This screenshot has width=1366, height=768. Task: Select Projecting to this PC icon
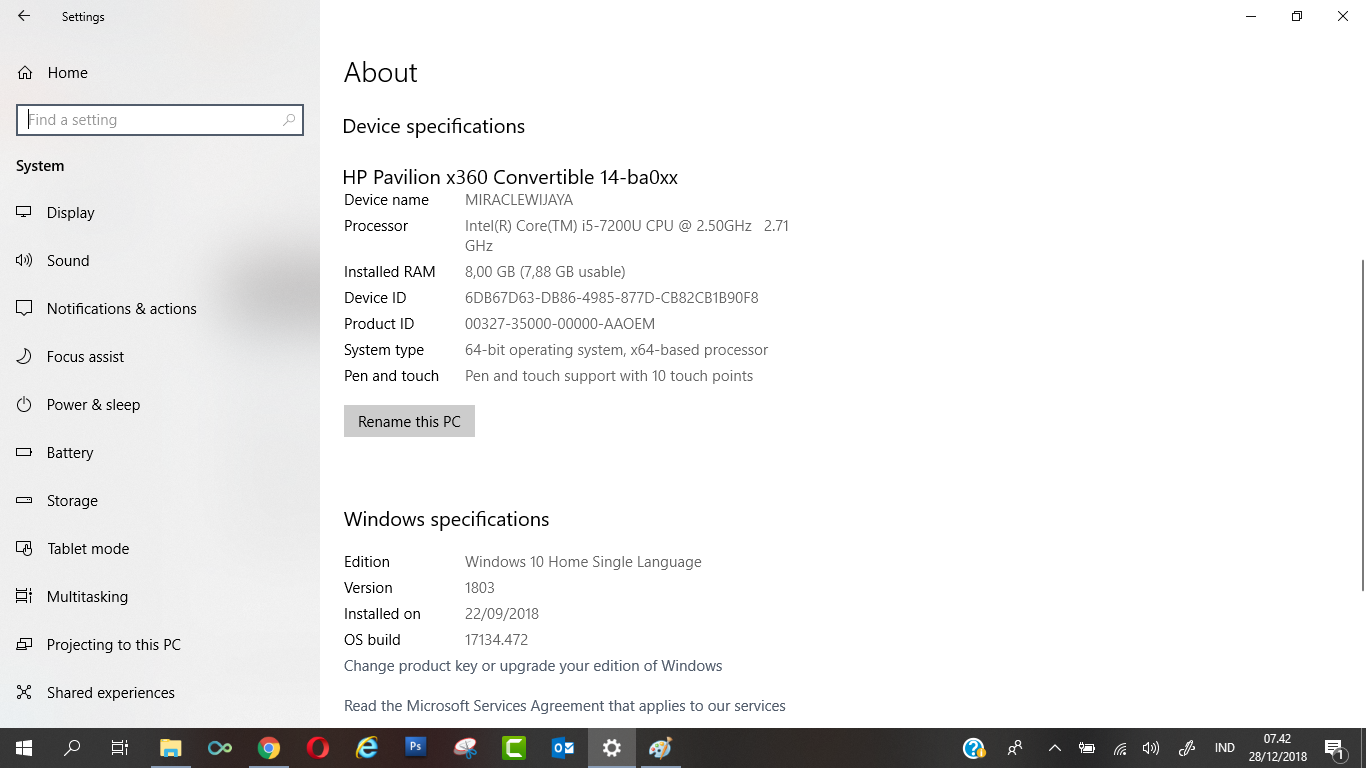coord(25,644)
